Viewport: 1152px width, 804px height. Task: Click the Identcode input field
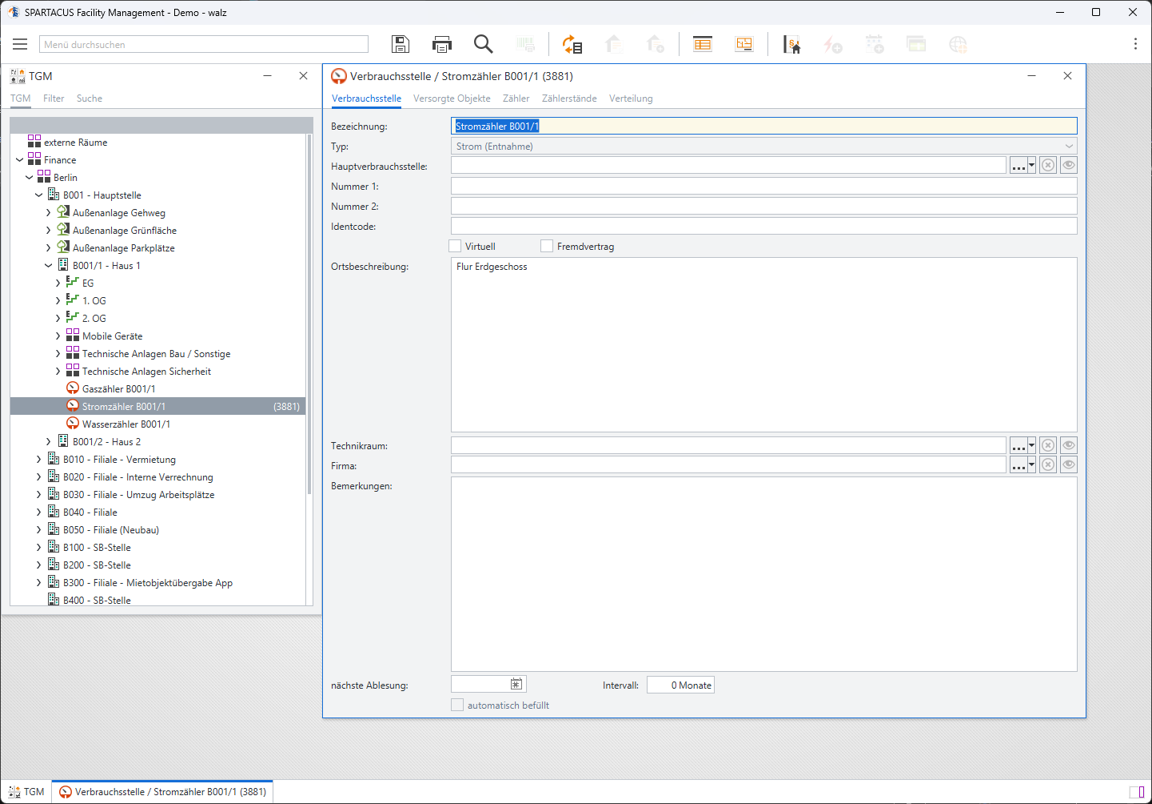764,226
